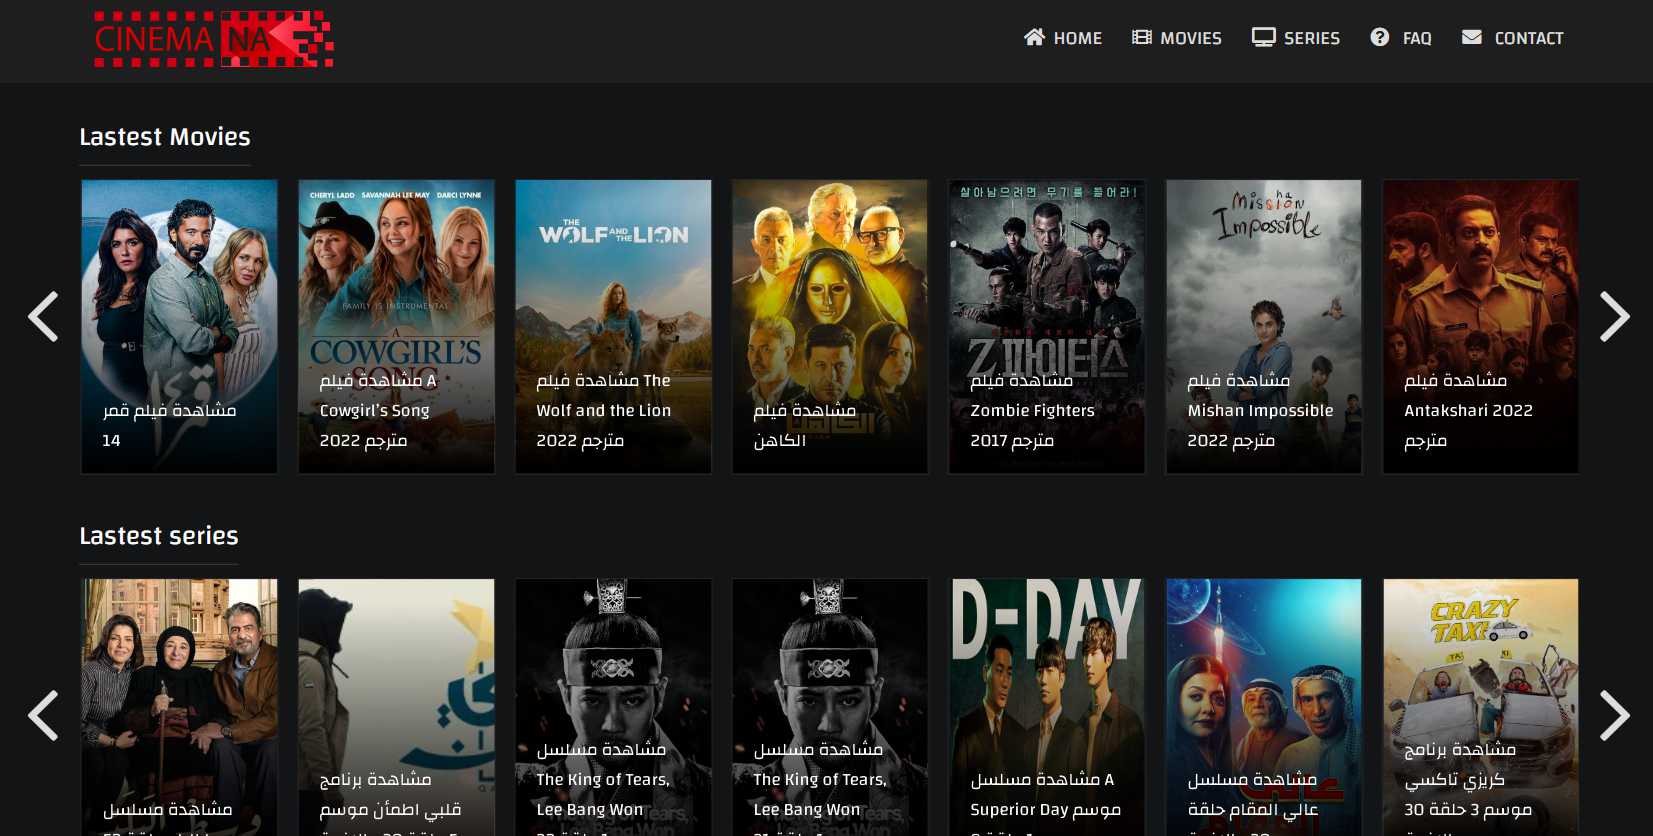Screen dimensions: 1653x836
Task: Open the series poster with the three-person family portrait
Action: (179, 707)
